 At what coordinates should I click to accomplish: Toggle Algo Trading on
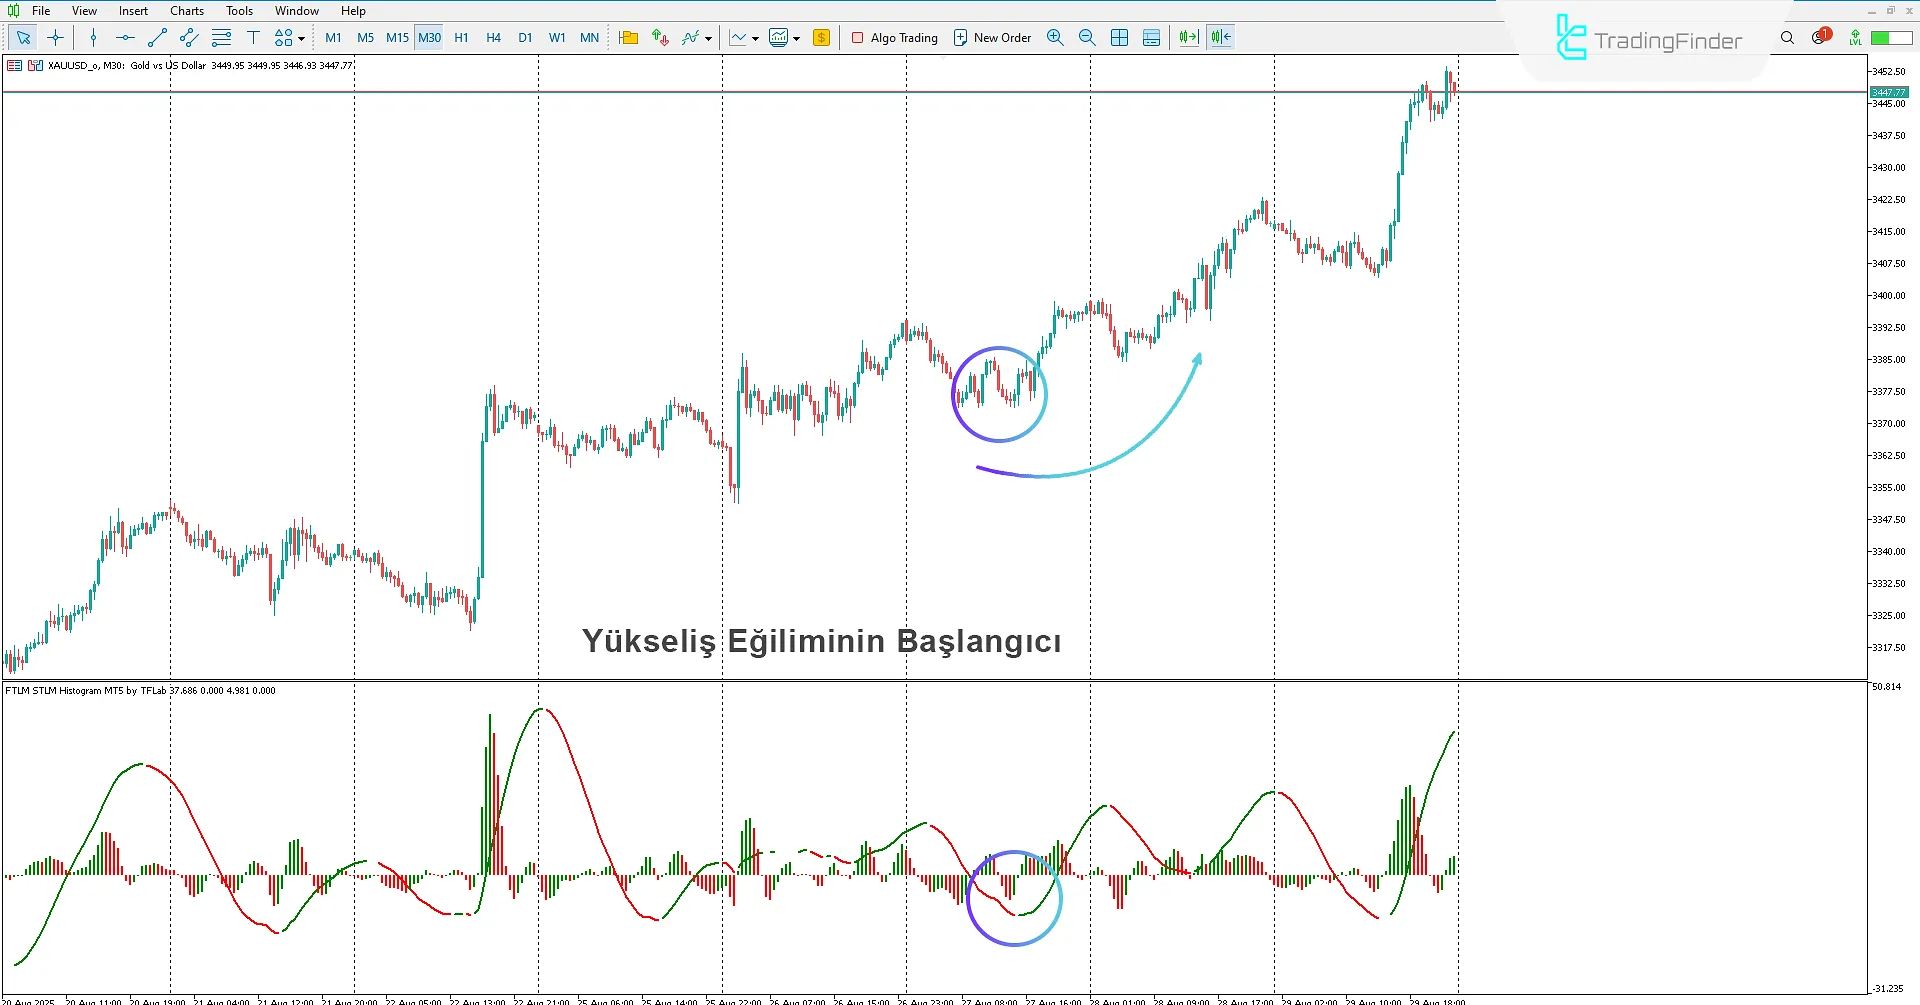[893, 37]
